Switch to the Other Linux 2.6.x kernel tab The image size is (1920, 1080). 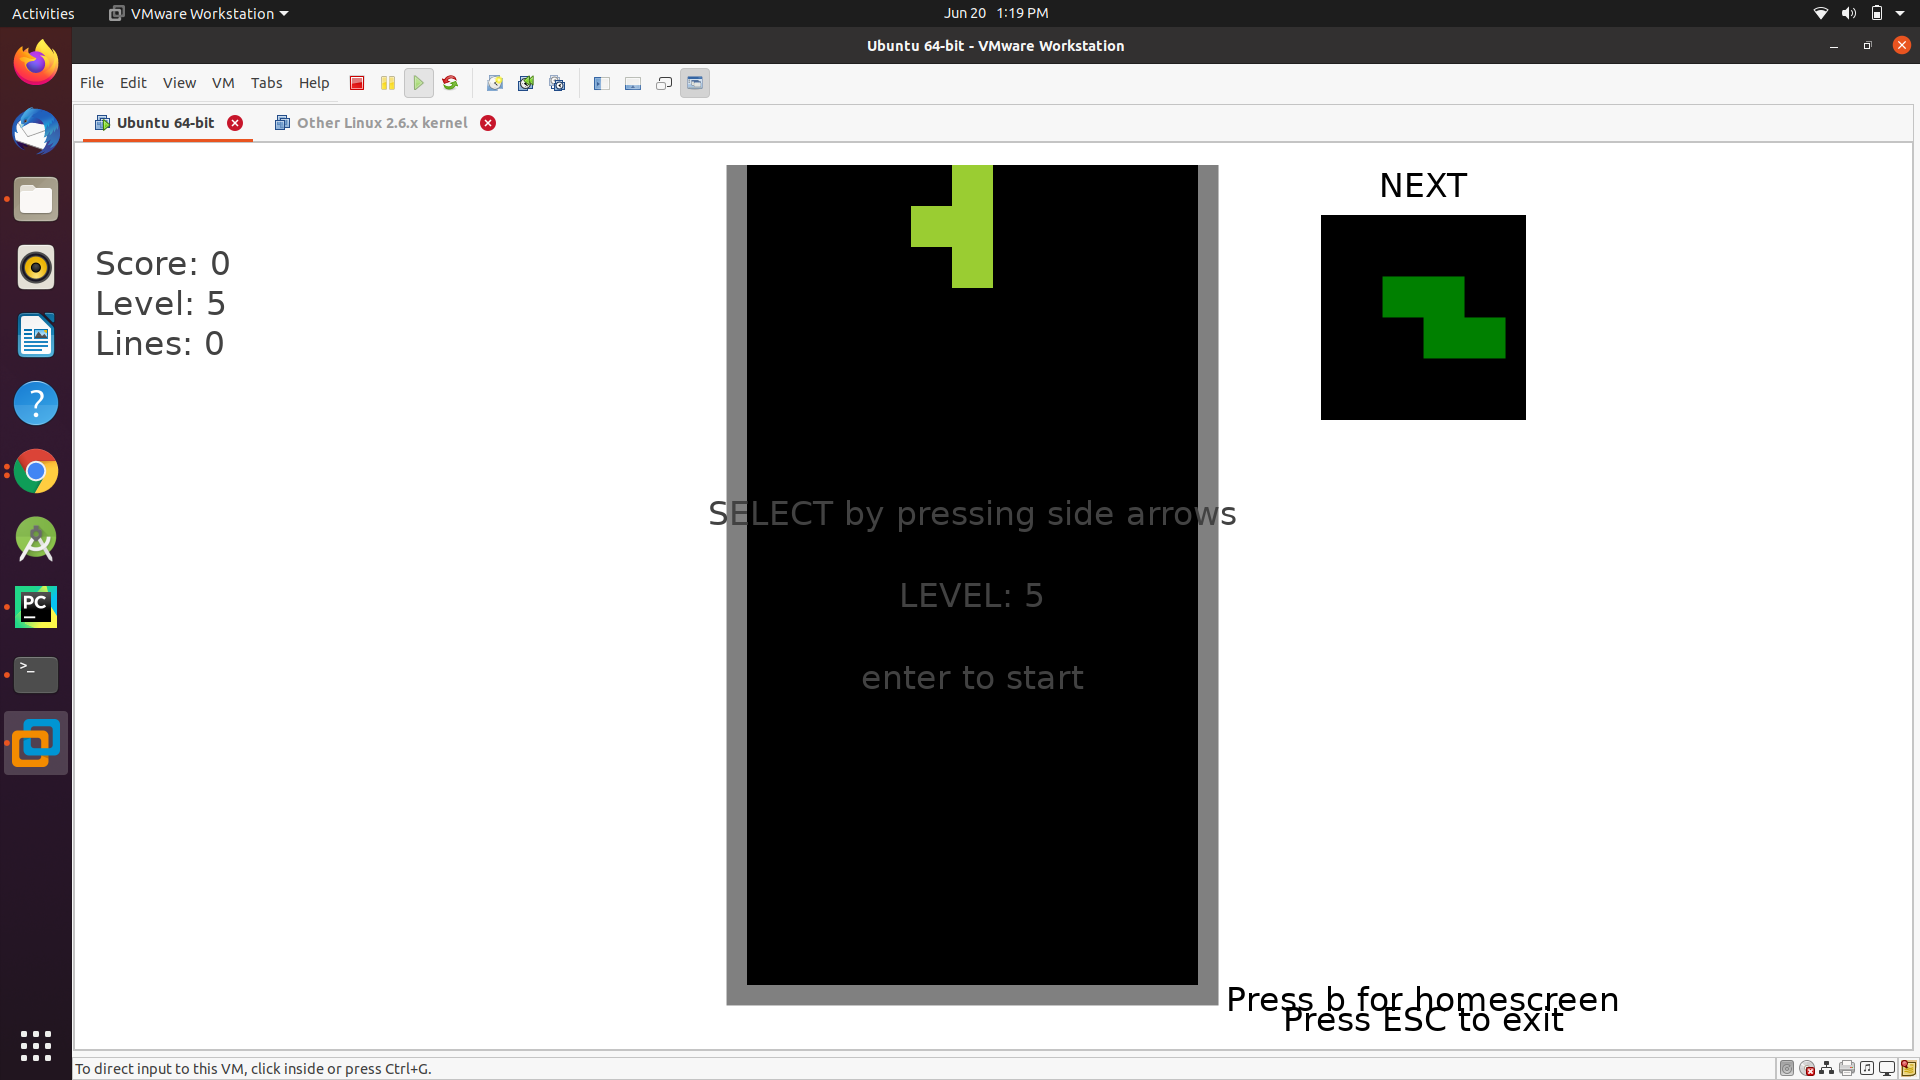tap(383, 122)
